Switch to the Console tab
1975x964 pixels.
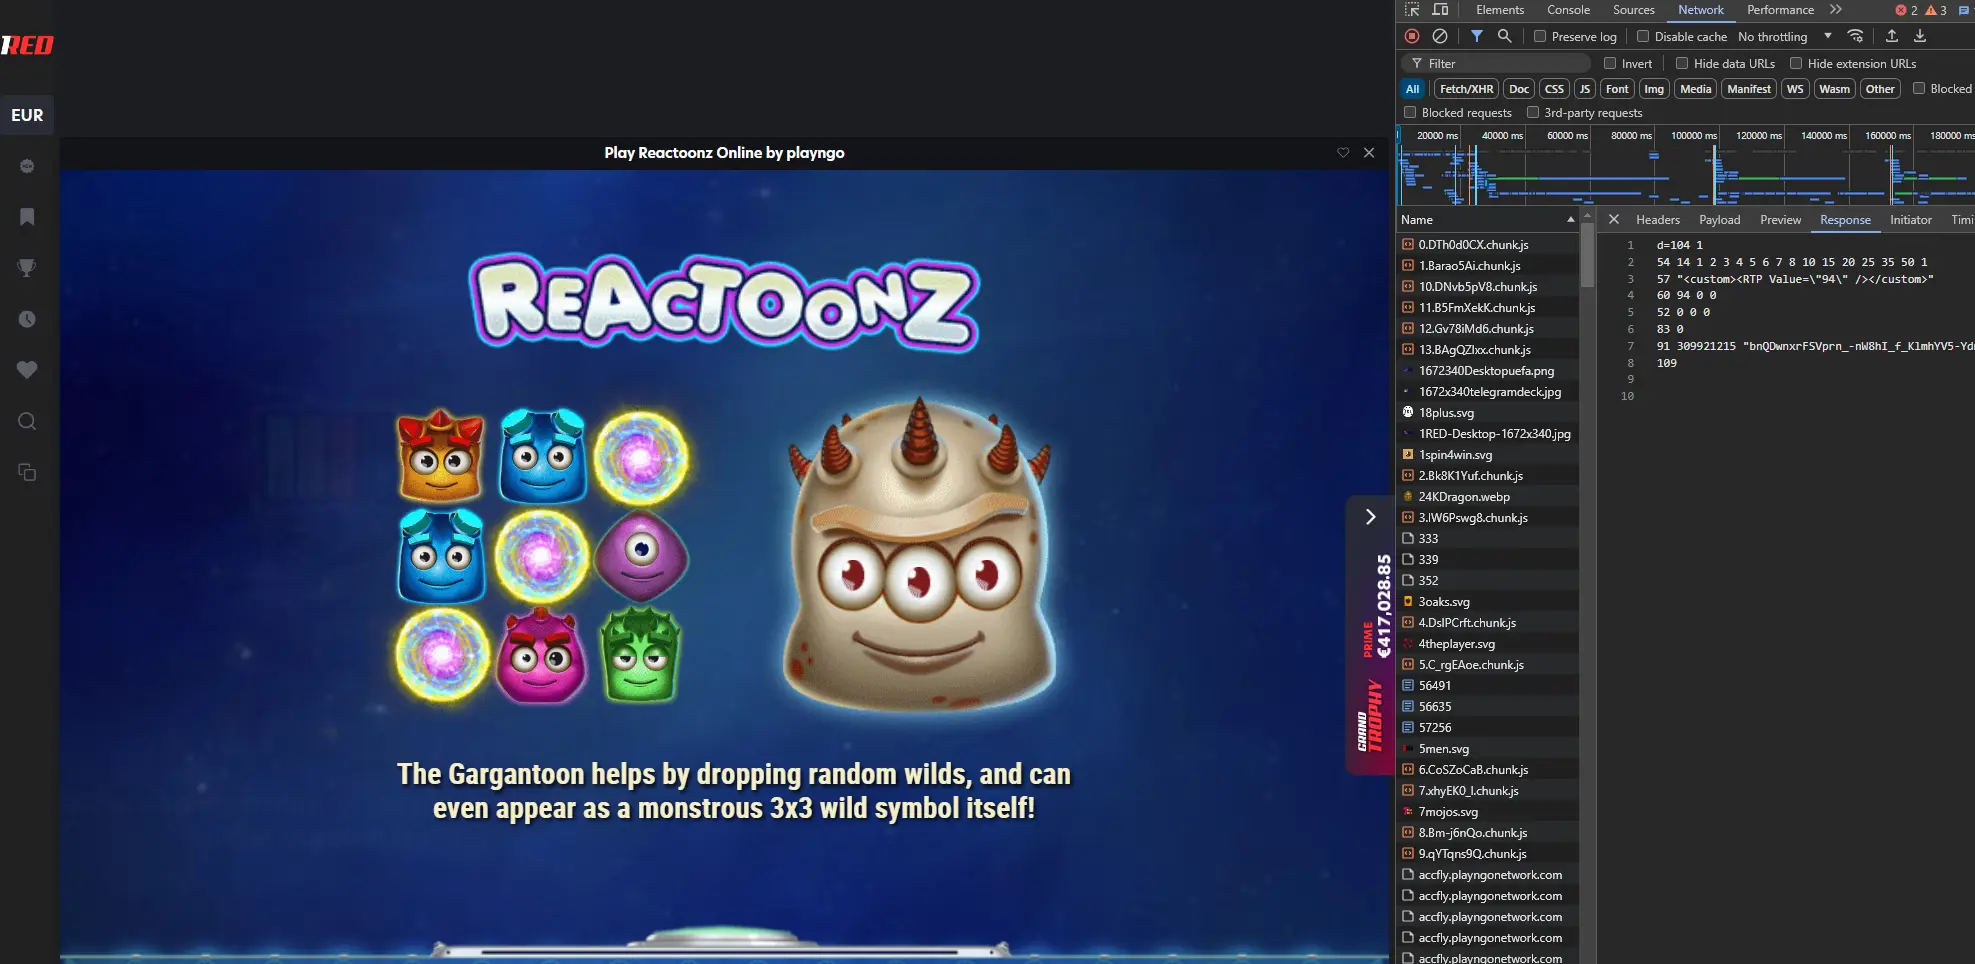click(1568, 10)
